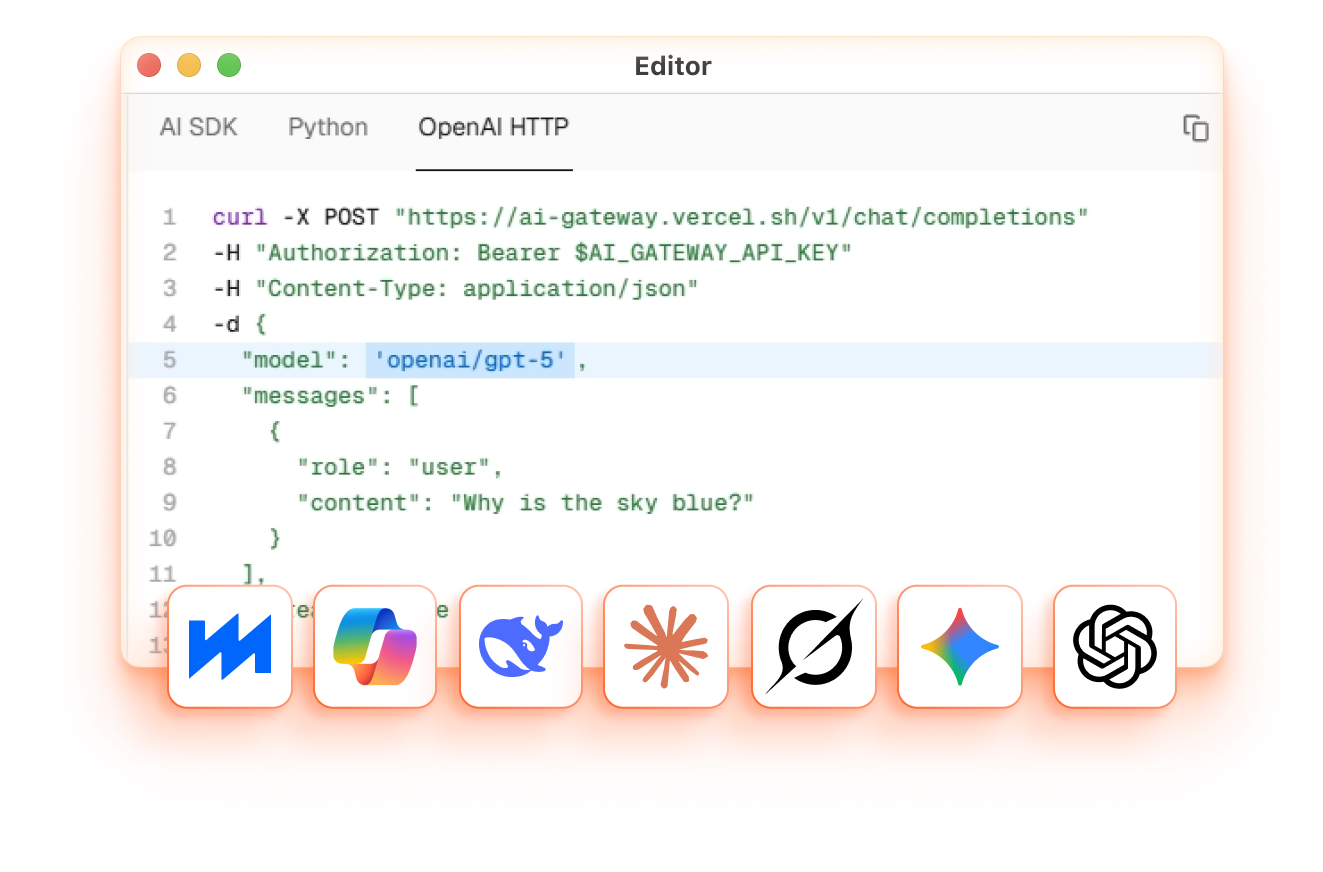Select the Mistral AI logo tile

(230, 647)
